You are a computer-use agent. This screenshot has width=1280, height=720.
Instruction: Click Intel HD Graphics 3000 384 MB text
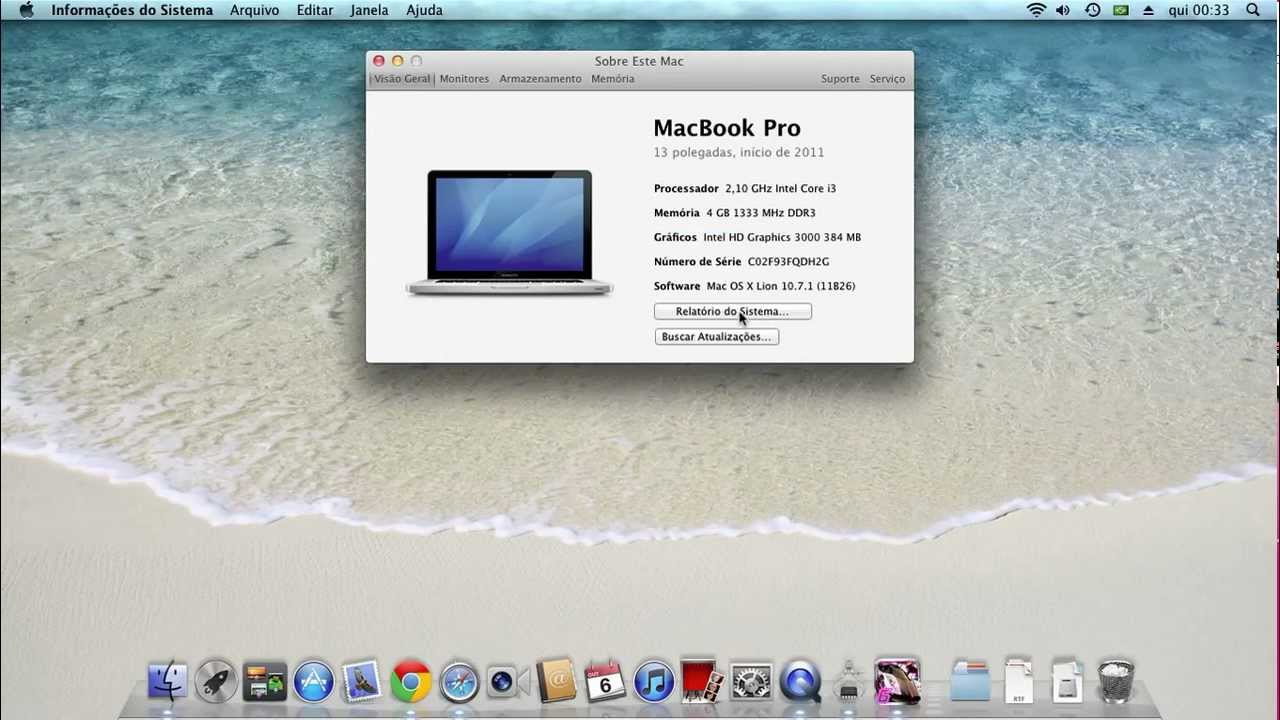click(782, 237)
